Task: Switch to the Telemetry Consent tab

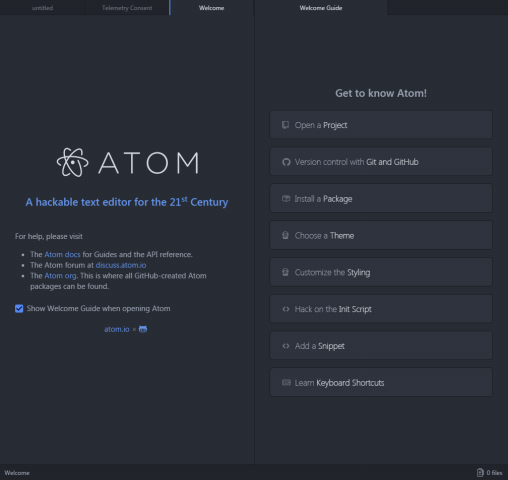Action: pos(127,8)
